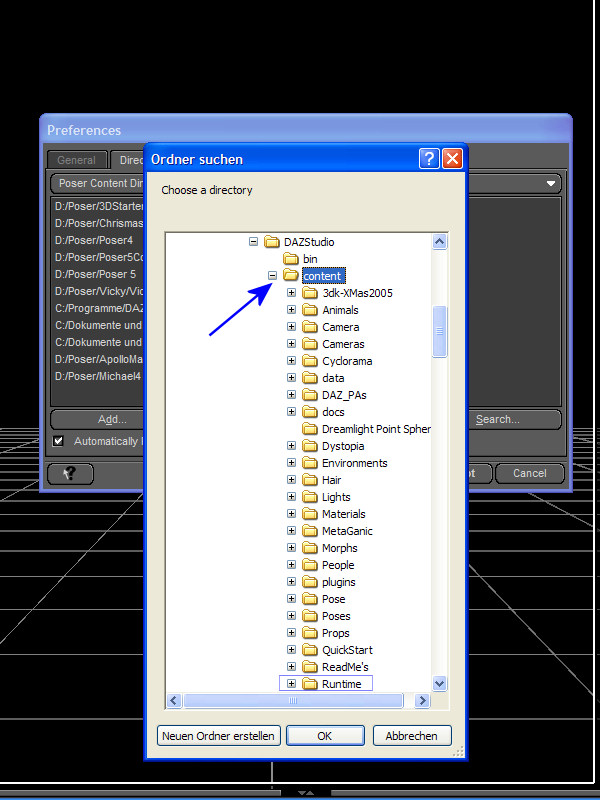The height and width of the screenshot is (800, 600).
Task: Select the D:/Poser/Michael4 directory entry
Action: coord(98,376)
